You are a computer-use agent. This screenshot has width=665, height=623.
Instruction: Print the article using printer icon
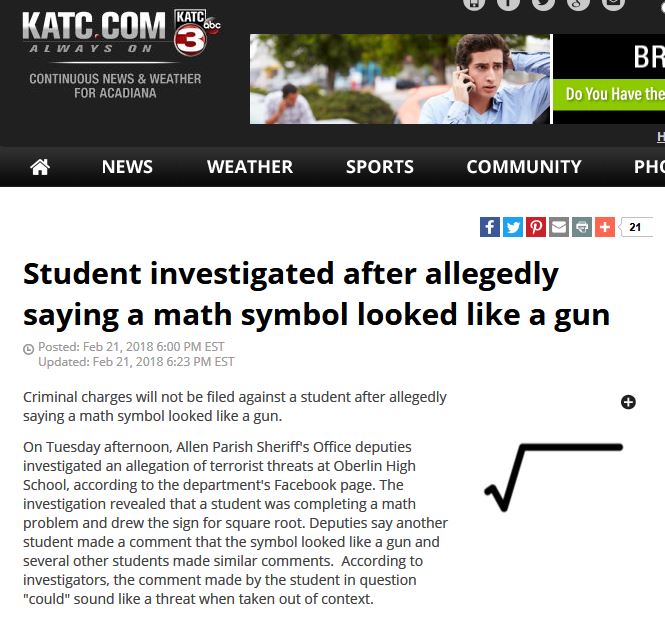pyautogui.click(x=582, y=227)
